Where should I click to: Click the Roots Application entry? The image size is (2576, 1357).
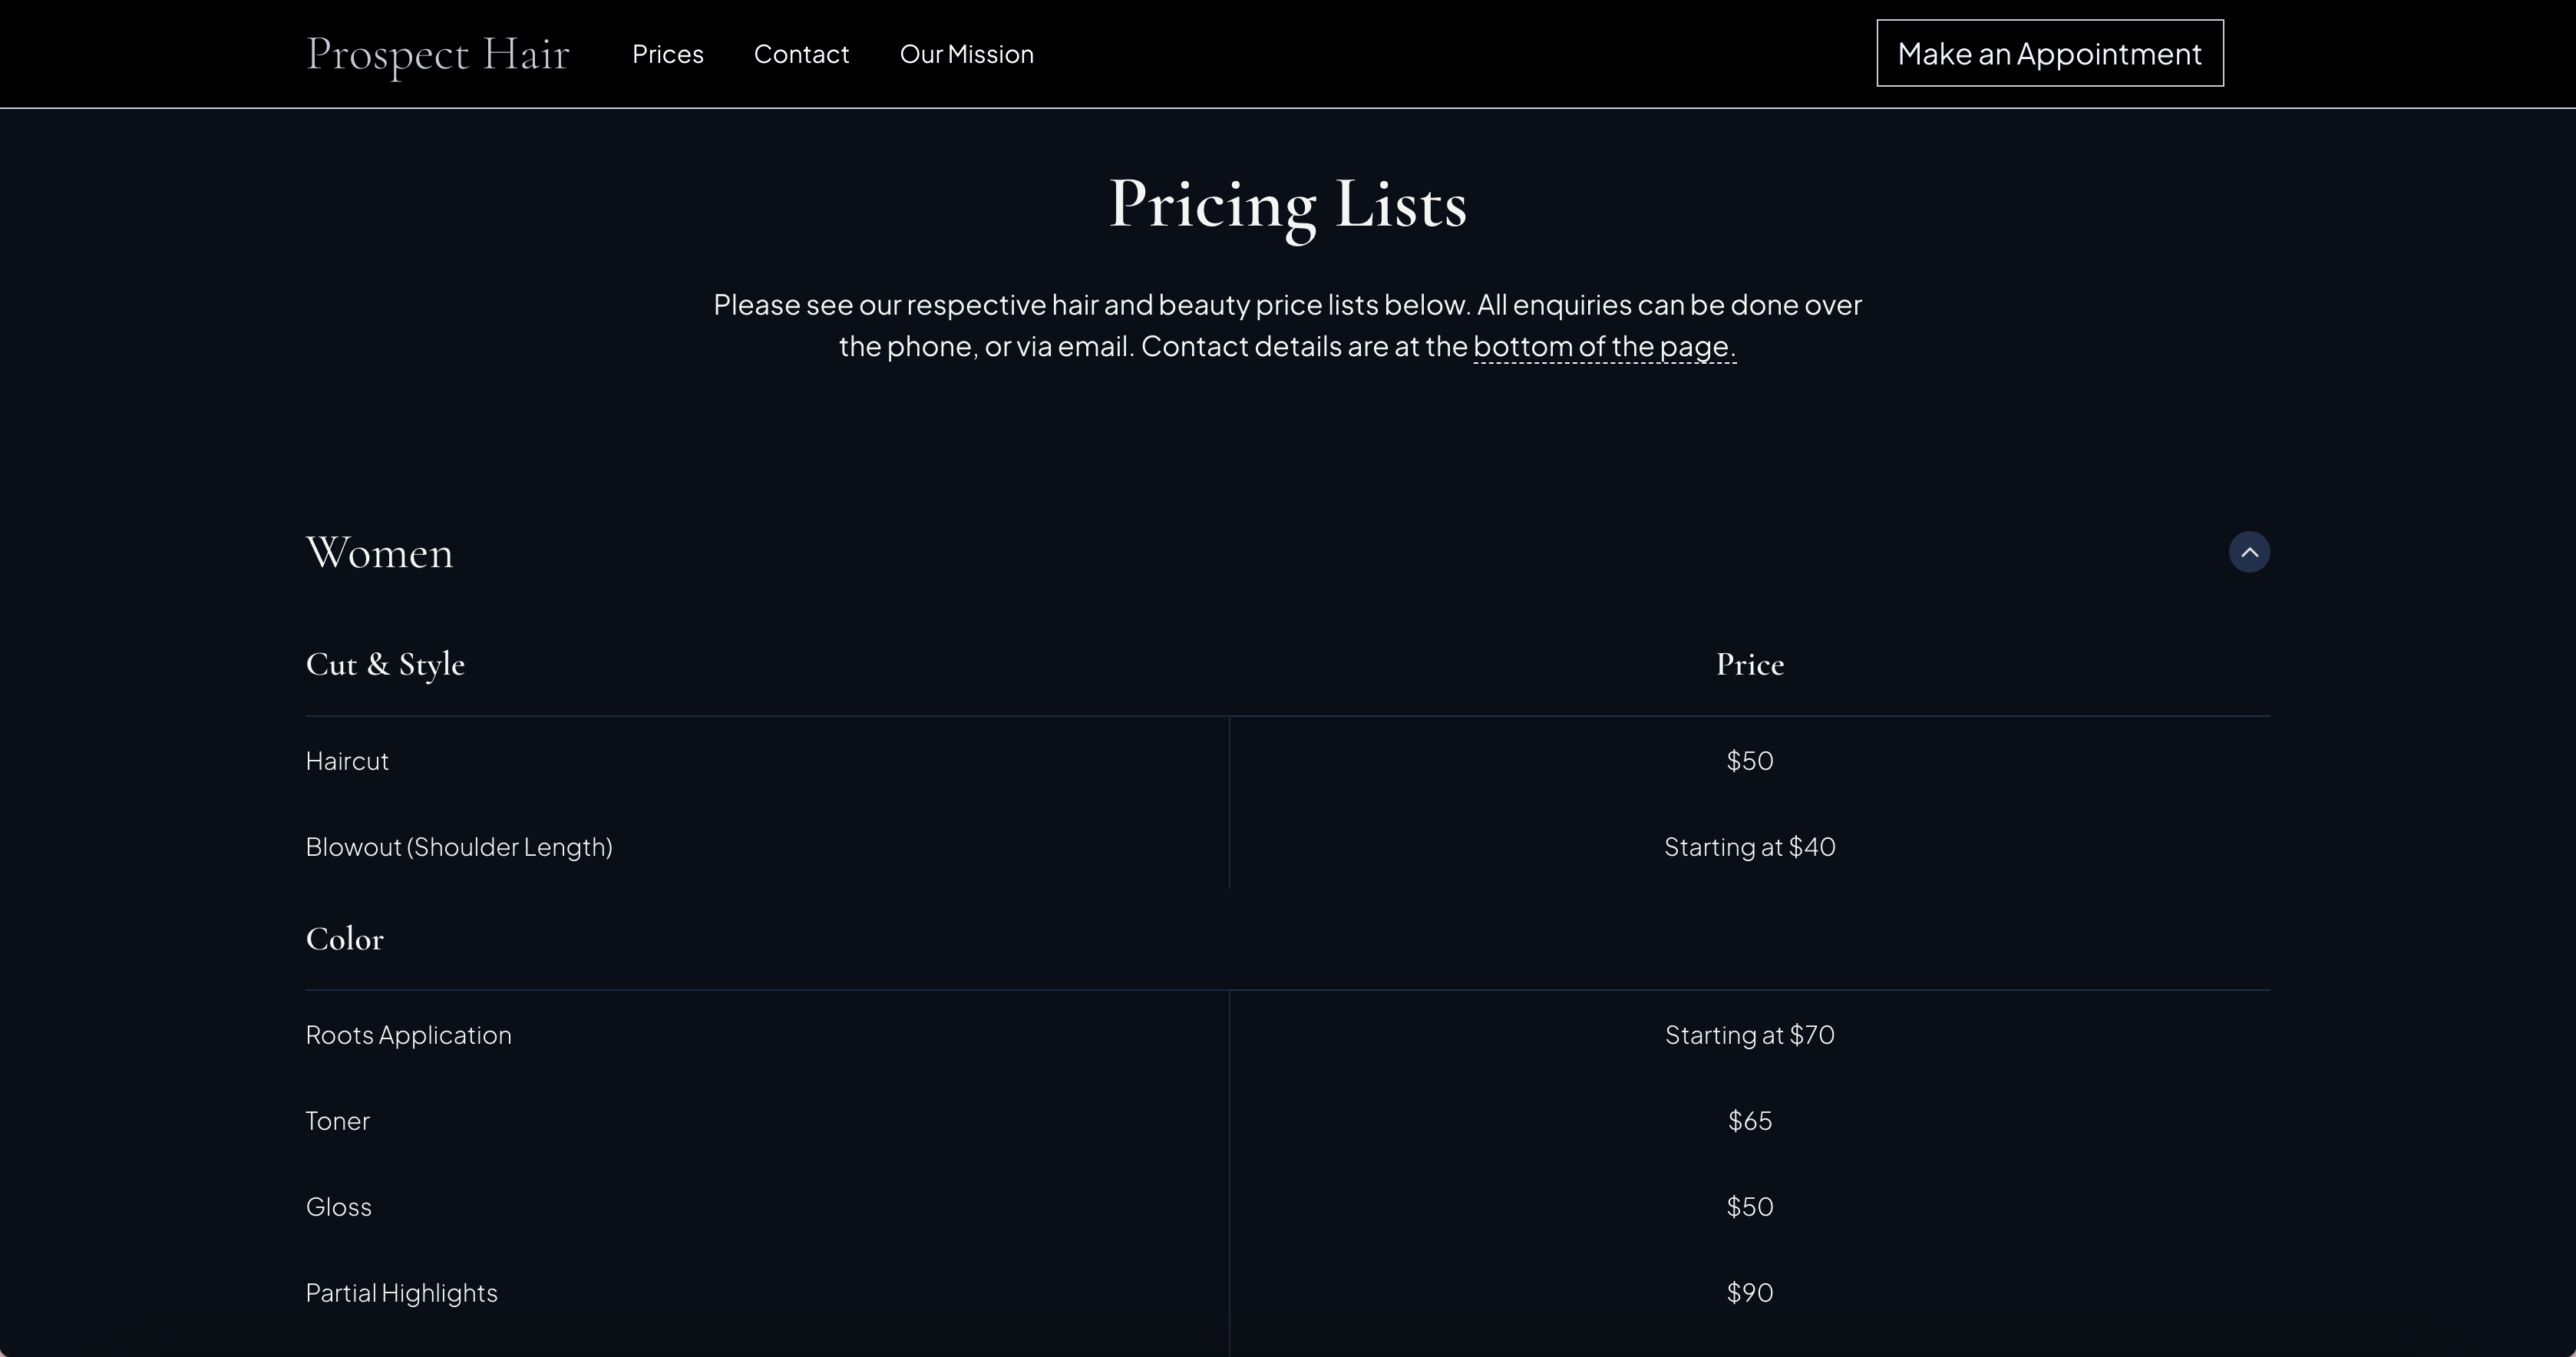point(408,1035)
